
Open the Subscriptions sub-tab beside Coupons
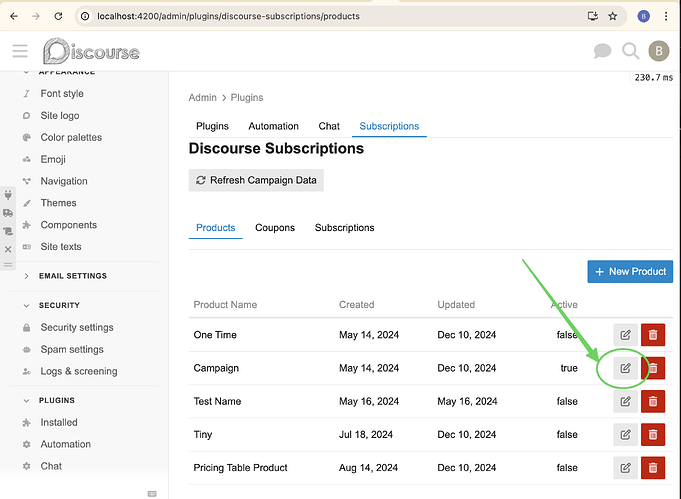pyautogui.click(x=344, y=228)
